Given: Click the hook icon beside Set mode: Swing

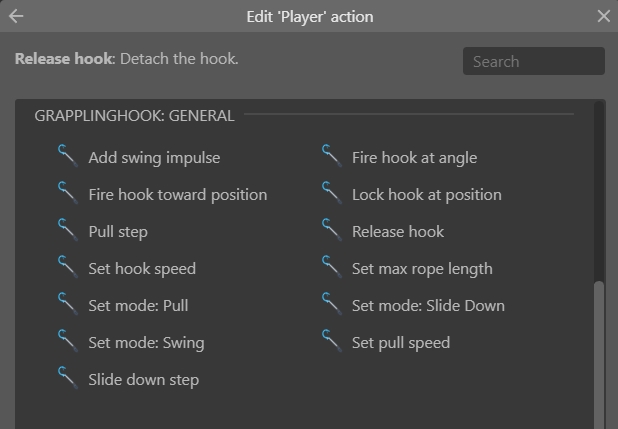Looking at the screenshot, I should click(68, 341).
